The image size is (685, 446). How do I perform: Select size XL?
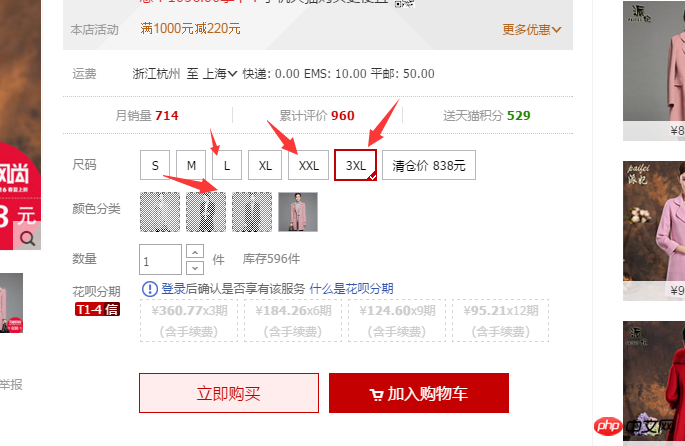coord(265,165)
